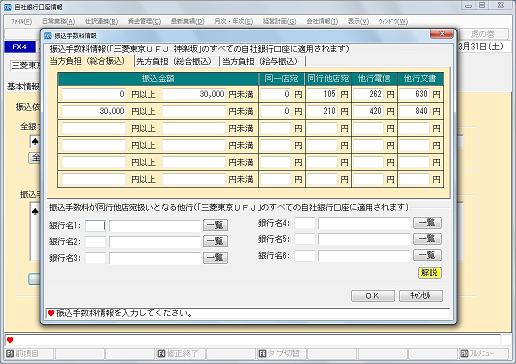Click the 他行文書 column header
516x364 pixels.
420,79
